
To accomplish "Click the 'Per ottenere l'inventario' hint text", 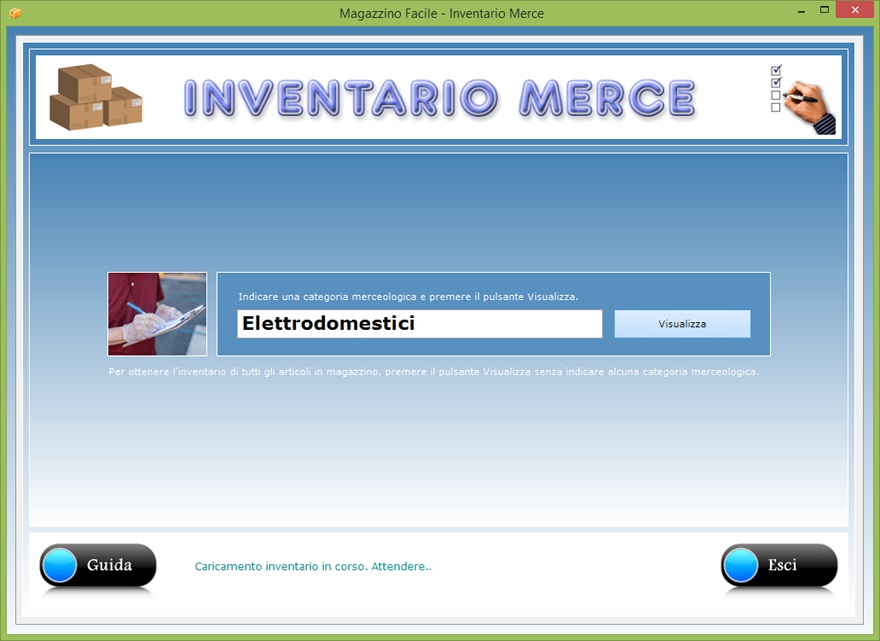I will tap(433, 372).
